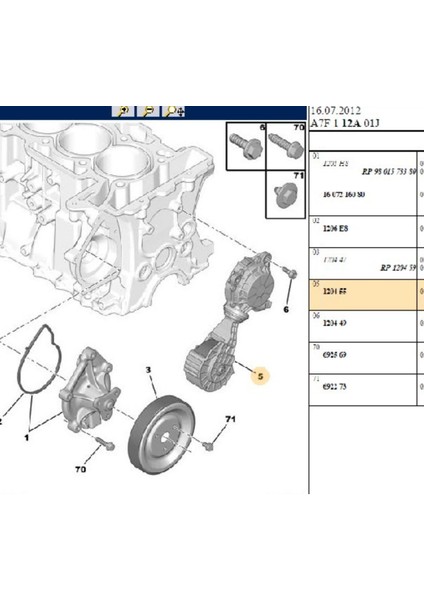The width and height of the screenshot is (424, 600).
Task: Select table row 06 part reference
Action: [335, 323]
